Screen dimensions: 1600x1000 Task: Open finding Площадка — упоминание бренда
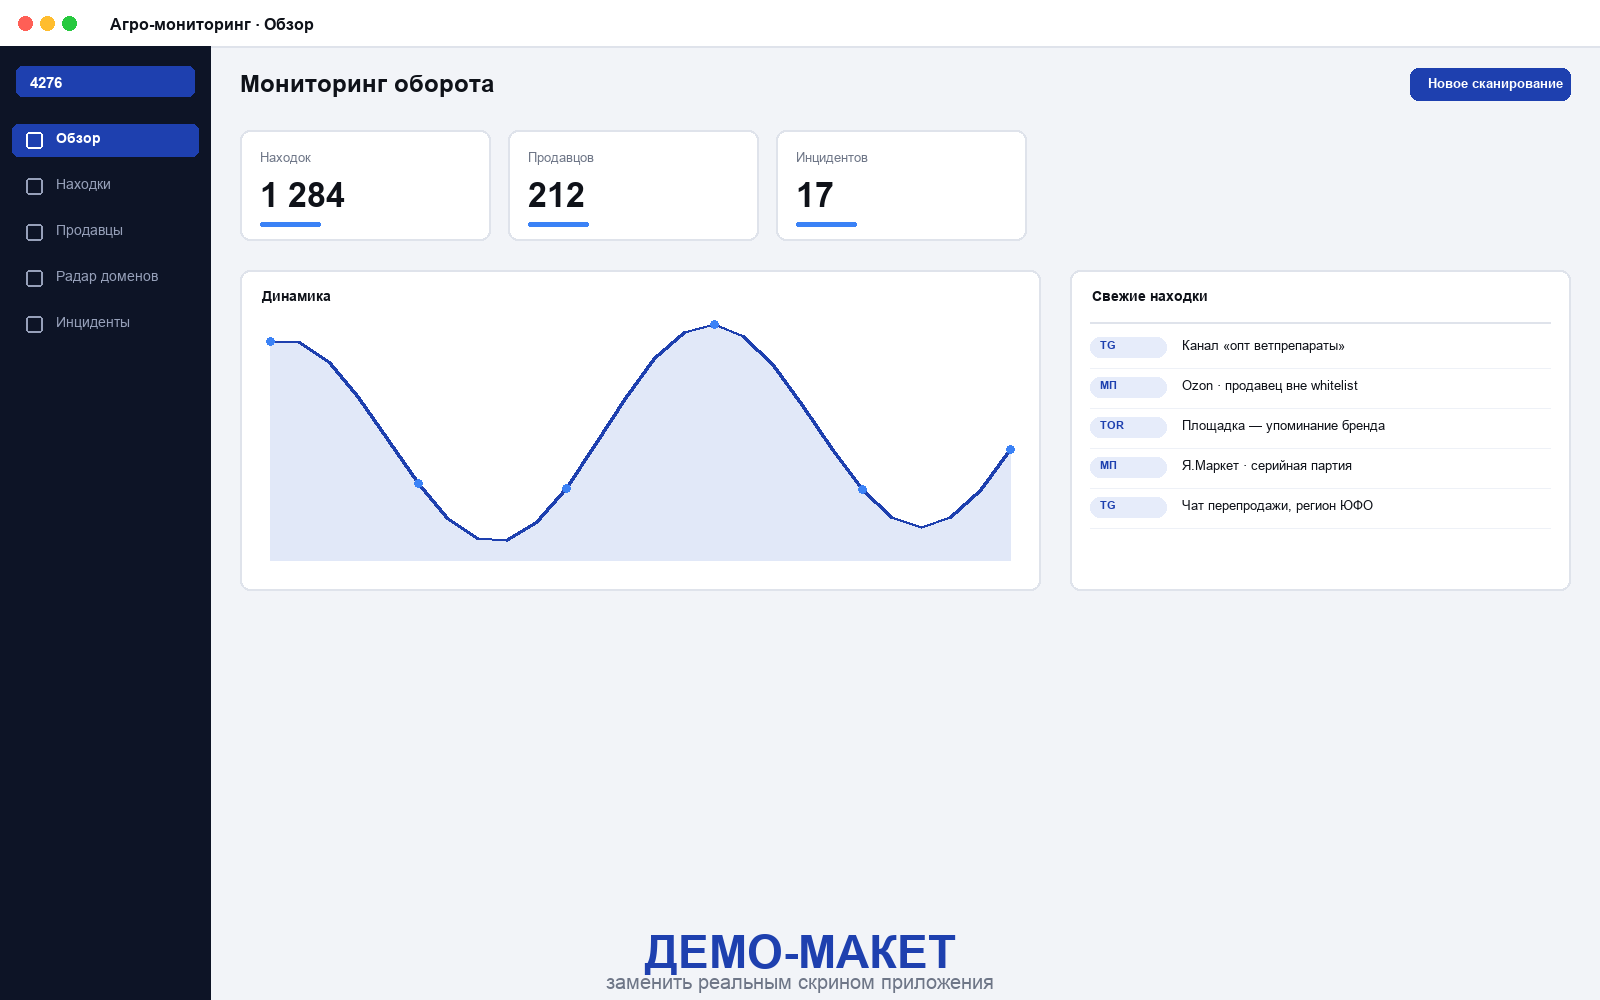pyautogui.click(x=1320, y=428)
